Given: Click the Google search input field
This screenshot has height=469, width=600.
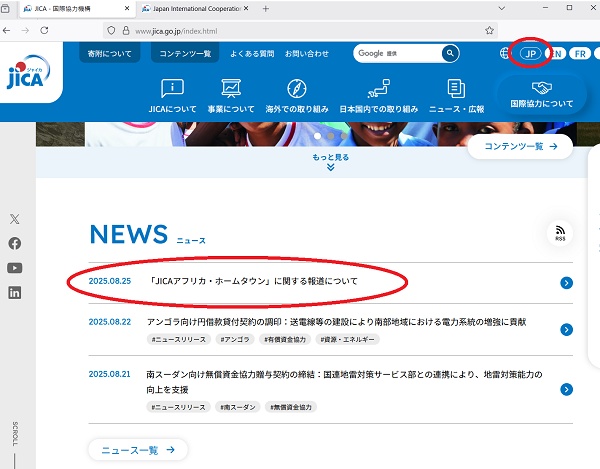Looking at the screenshot, I should pos(398,53).
